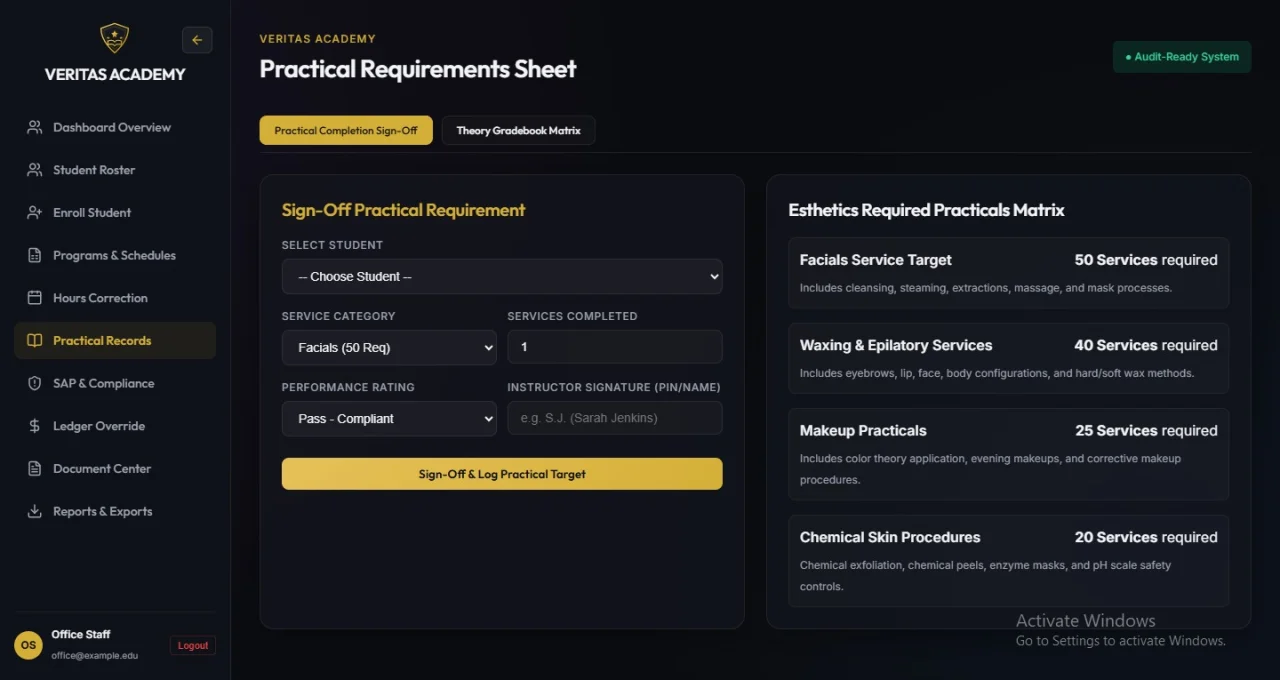
Task: Click the Instructor Signature input field
Action: [x=615, y=418]
